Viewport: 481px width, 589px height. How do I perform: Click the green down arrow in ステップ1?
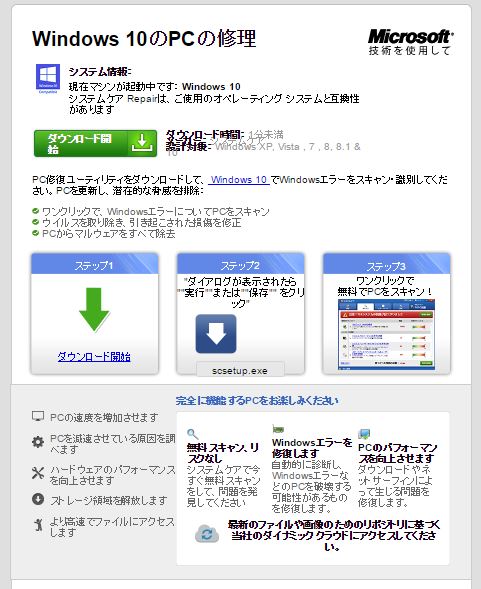94,310
